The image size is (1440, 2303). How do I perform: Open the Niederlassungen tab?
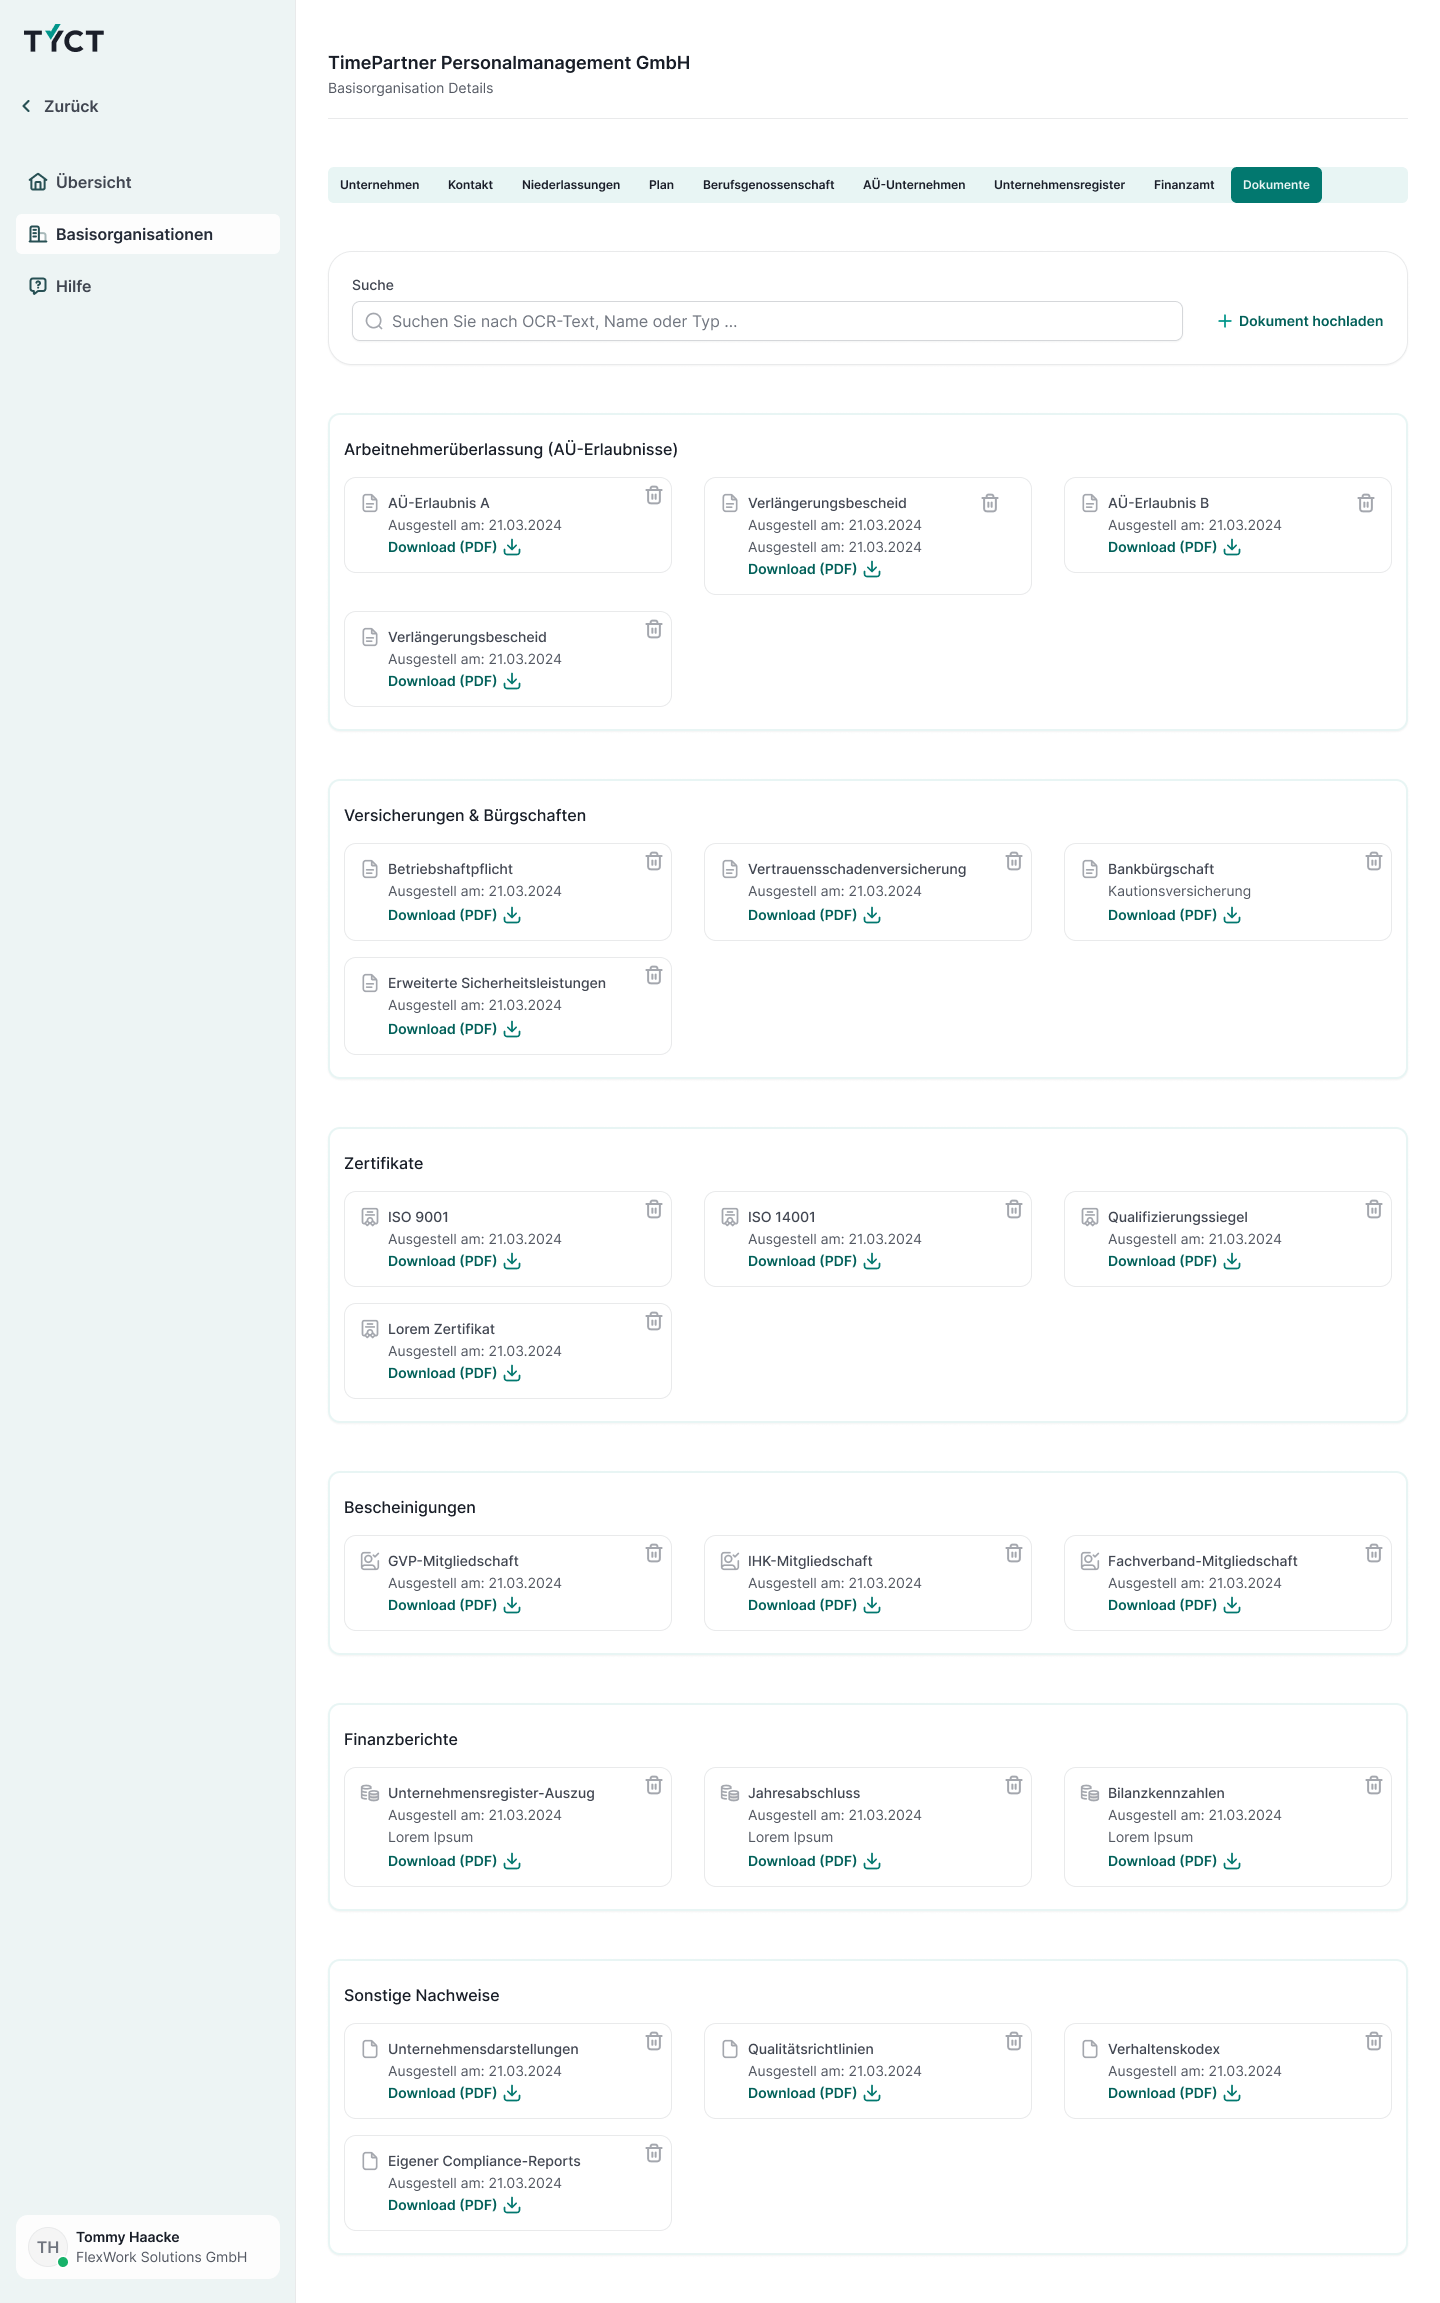point(571,185)
